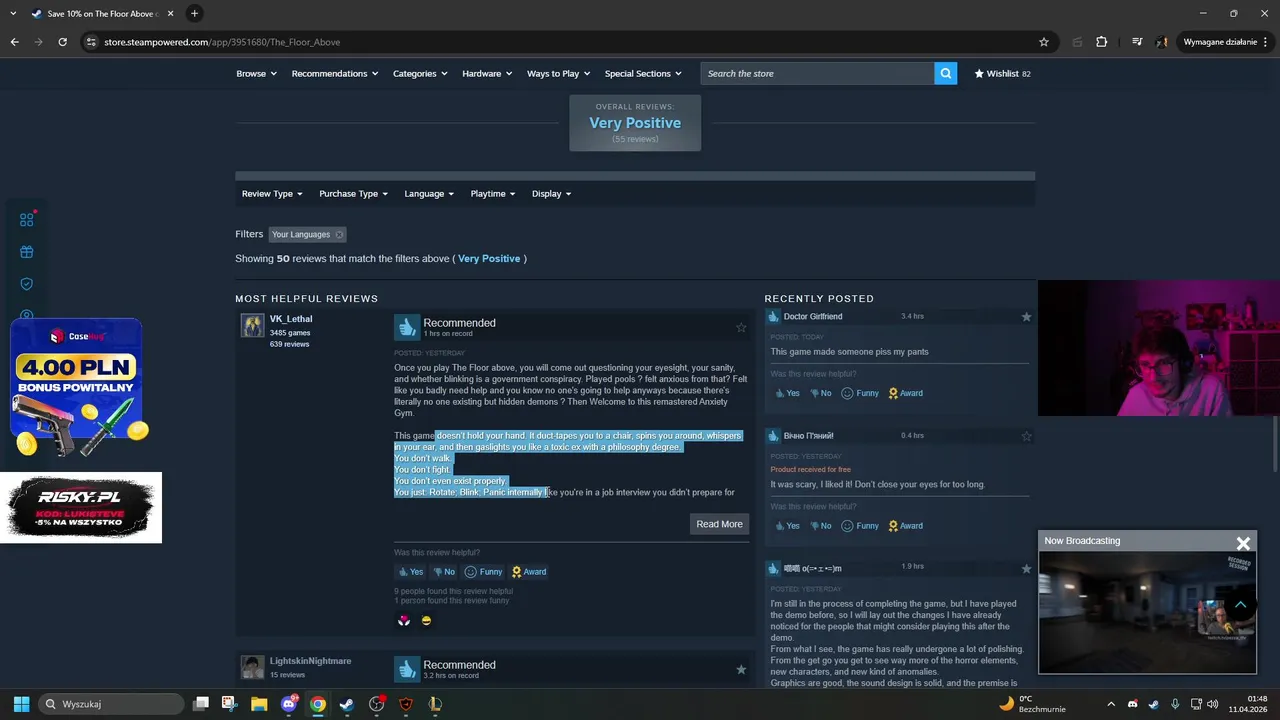This screenshot has height=720, width=1280.
Task: Expand the Purchase Type filter dropdown
Action: (353, 194)
